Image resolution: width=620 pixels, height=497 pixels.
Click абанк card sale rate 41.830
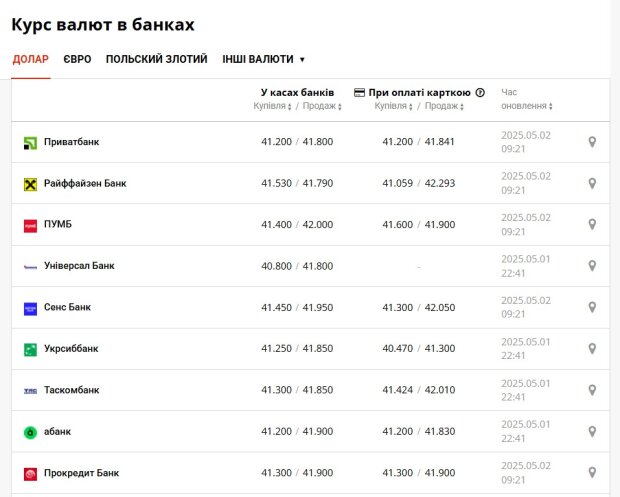pyautogui.click(x=440, y=431)
